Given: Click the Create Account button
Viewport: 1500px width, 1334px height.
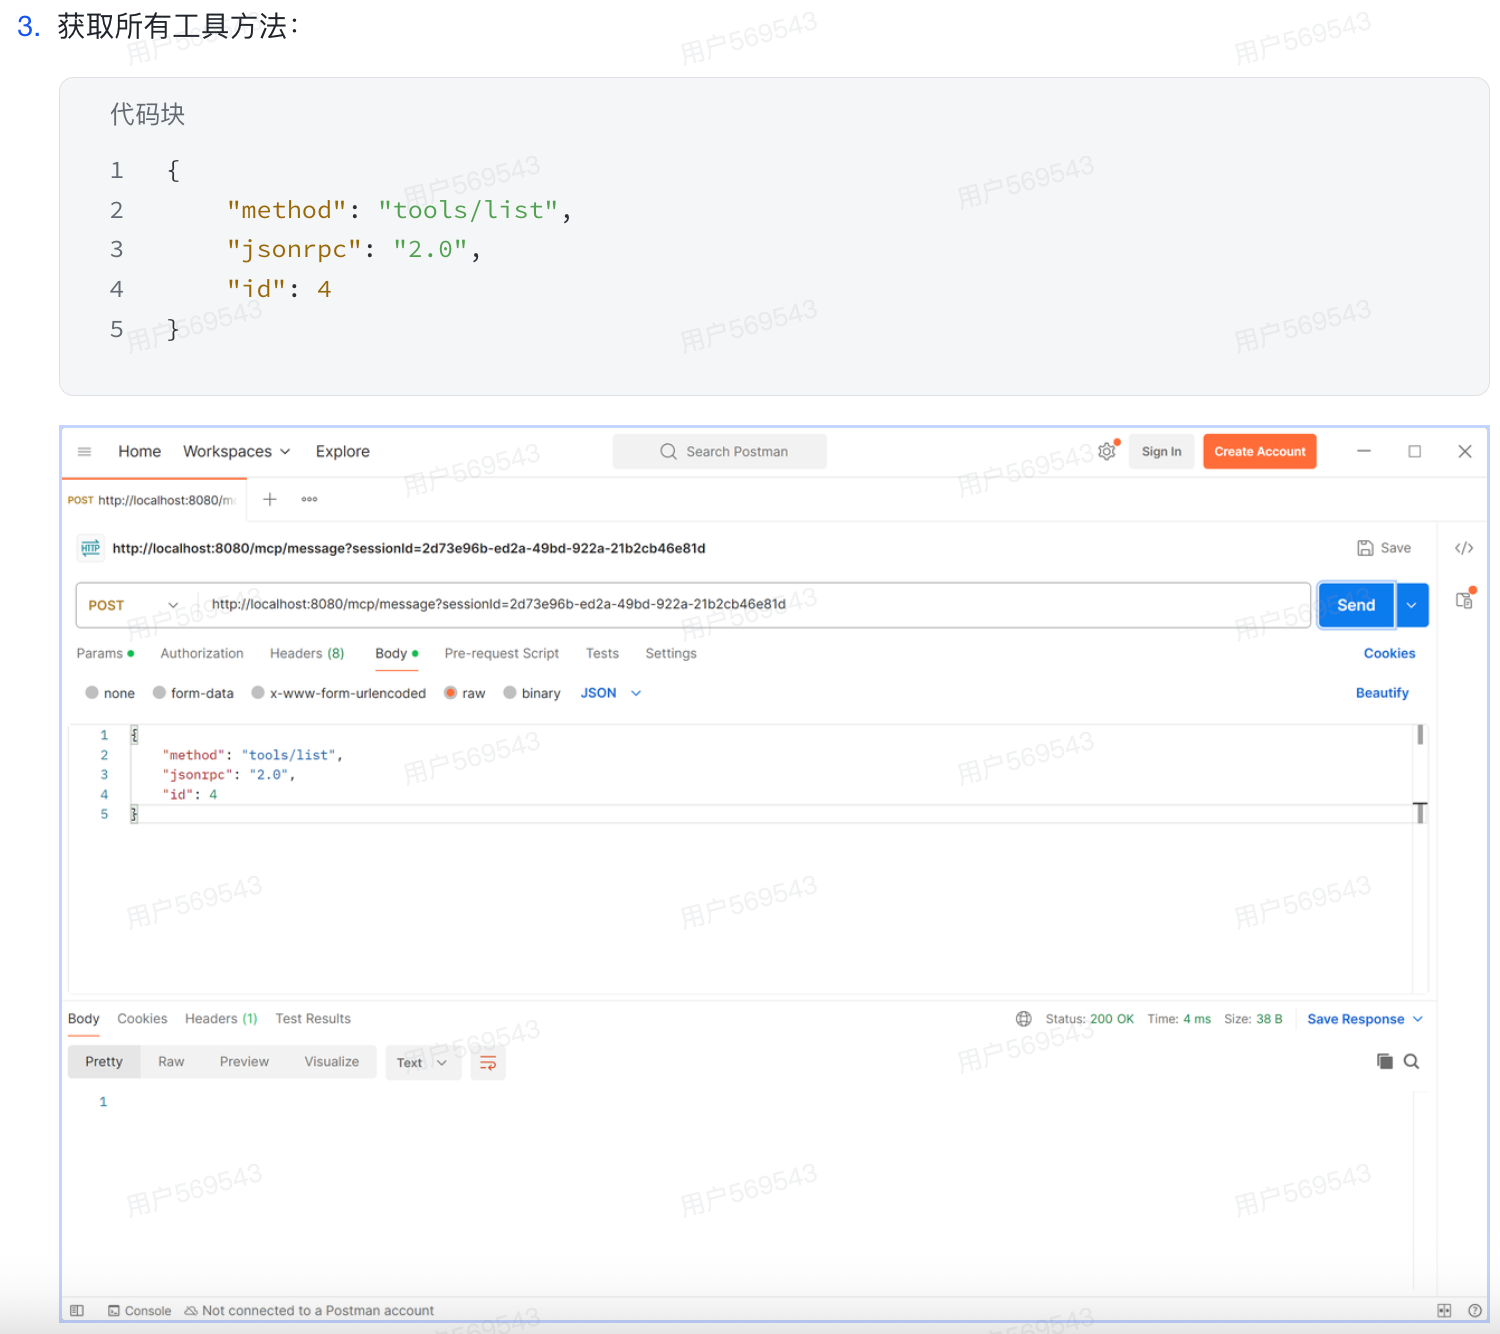Looking at the screenshot, I should point(1260,452).
